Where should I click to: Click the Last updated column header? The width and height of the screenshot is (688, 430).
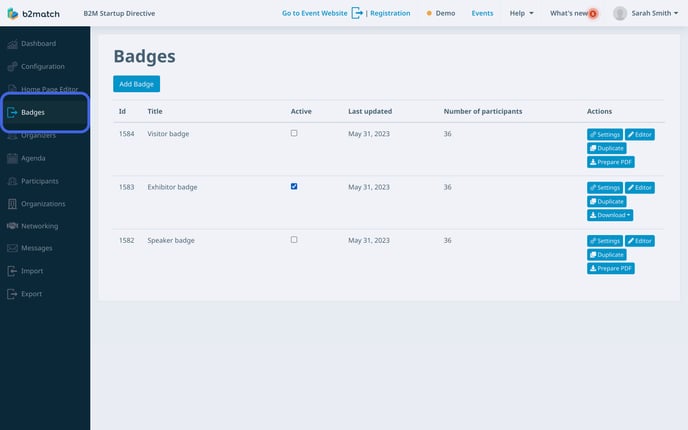[370, 111]
